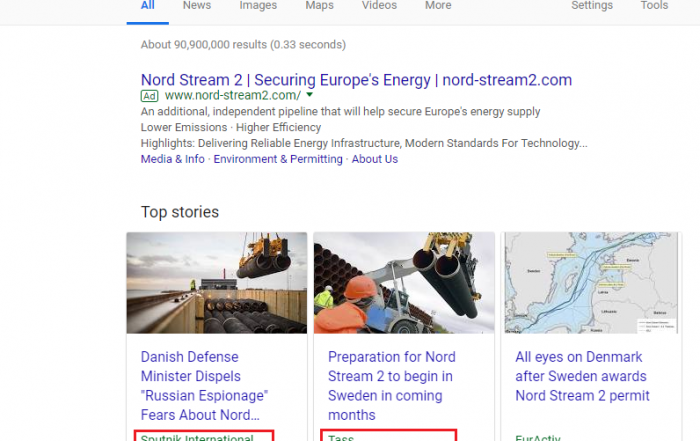Read All eyes on Denmark story
Screen dimensions: 700x441
(x=582, y=376)
